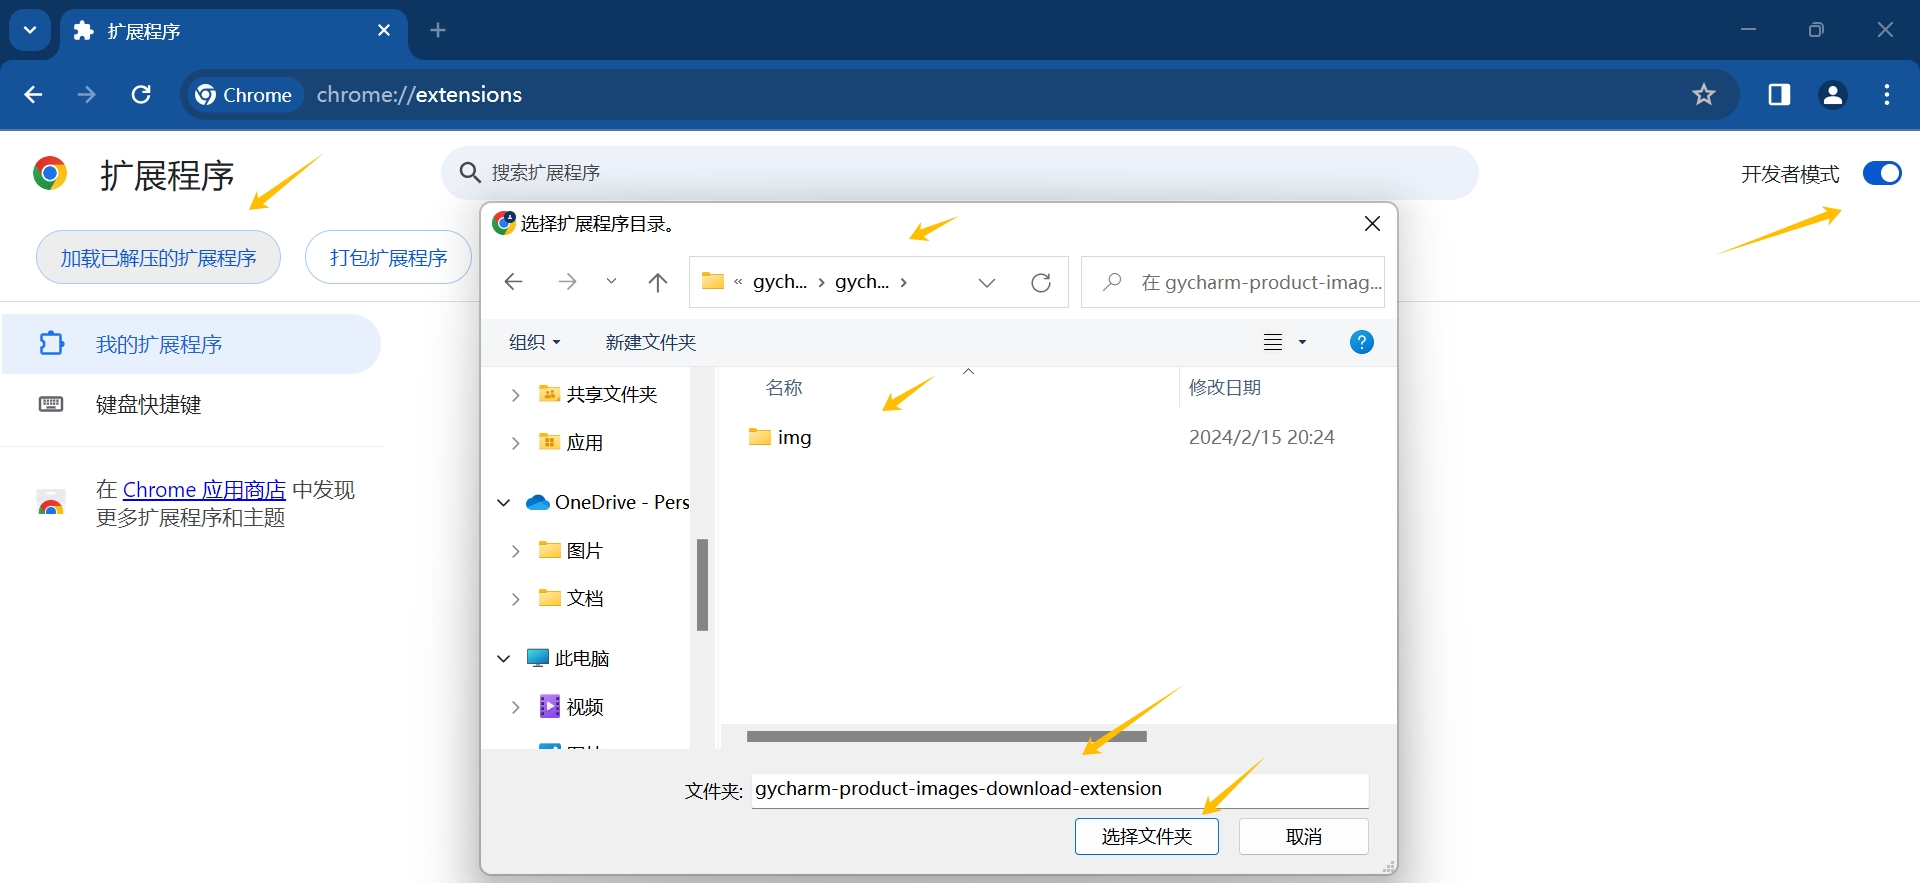Click 加载已解压的扩展程序 button
The width and height of the screenshot is (1920, 883).
158,258
